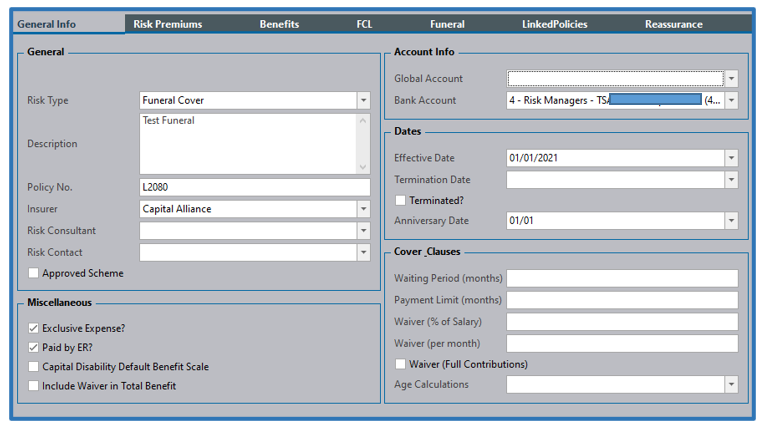This screenshot has width=767, height=426.
Task: Enable Include Waiver in Total Benefit
Action: pyautogui.click(x=33, y=385)
